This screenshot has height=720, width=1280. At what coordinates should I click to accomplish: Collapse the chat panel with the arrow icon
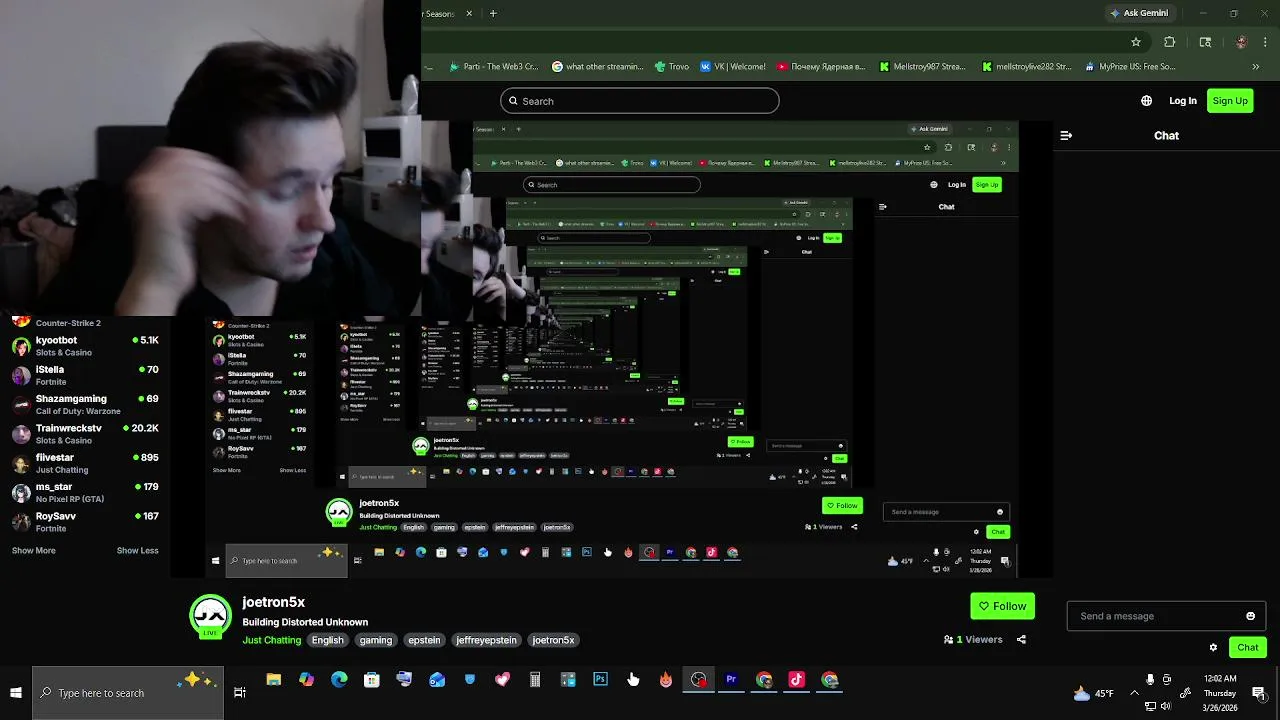click(x=1066, y=135)
